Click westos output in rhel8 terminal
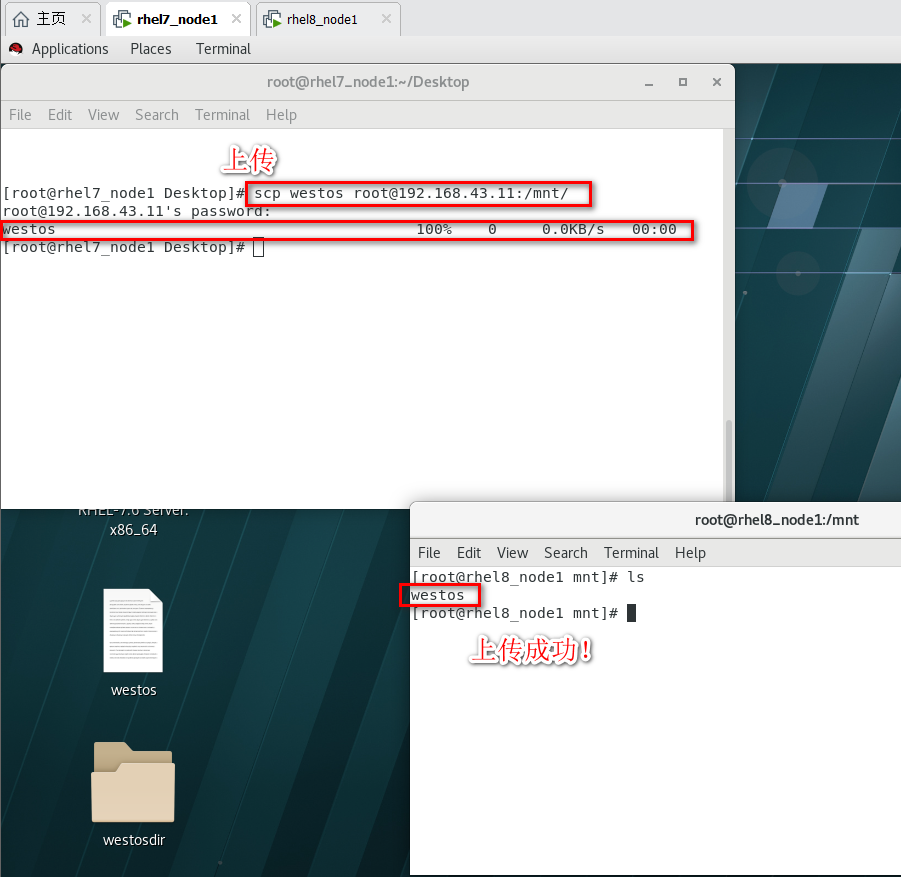Viewport: 901px width, 877px height. click(438, 595)
